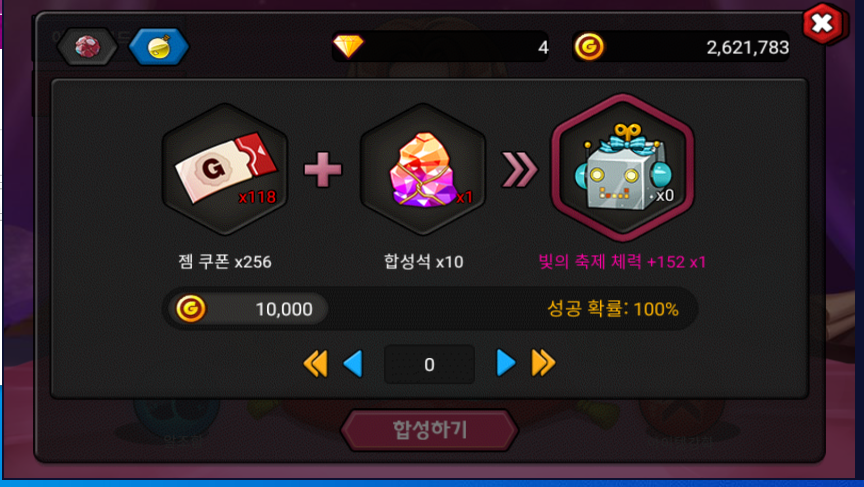Switch to the yellow potion tab
This screenshot has width=864, height=487.
tap(159, 47)
